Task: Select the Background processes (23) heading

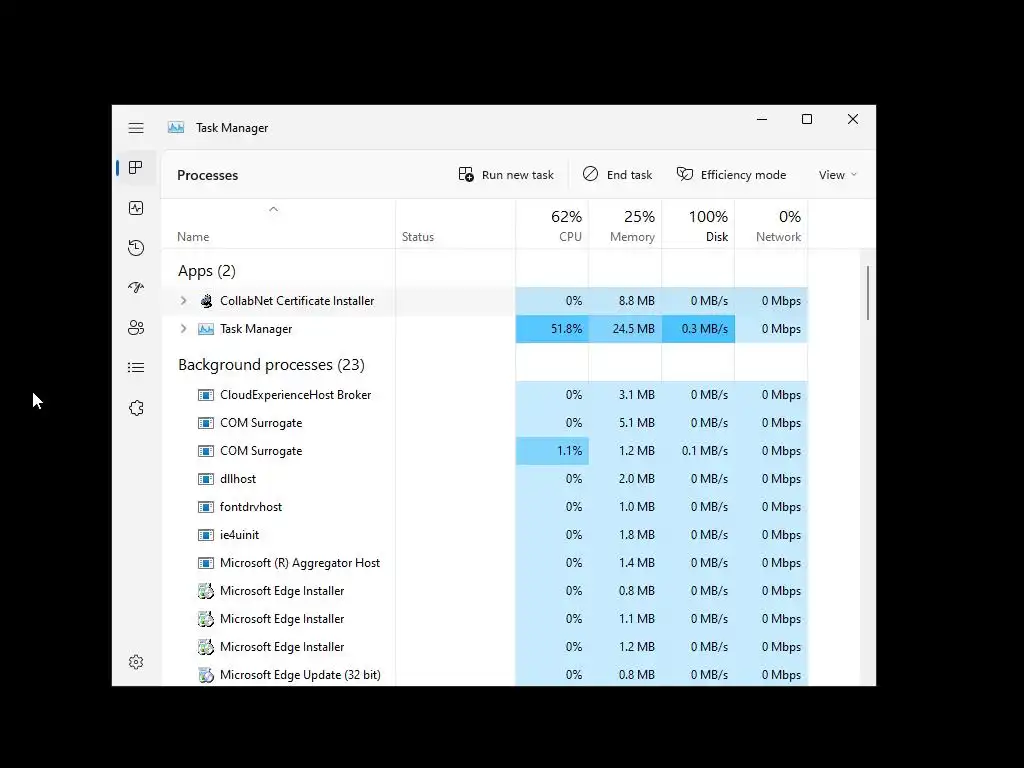Action: click(272, 365)
